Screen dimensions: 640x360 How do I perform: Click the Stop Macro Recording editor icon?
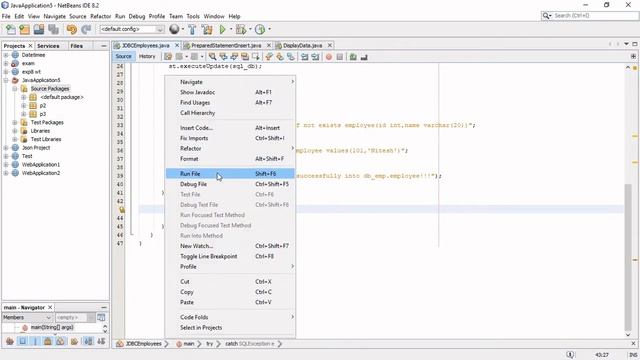click(340, 57)
